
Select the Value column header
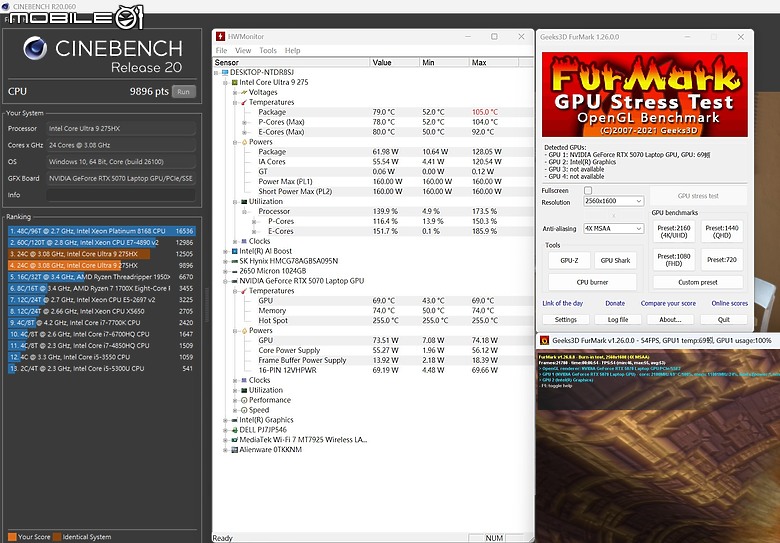click(x=395, y=63)
